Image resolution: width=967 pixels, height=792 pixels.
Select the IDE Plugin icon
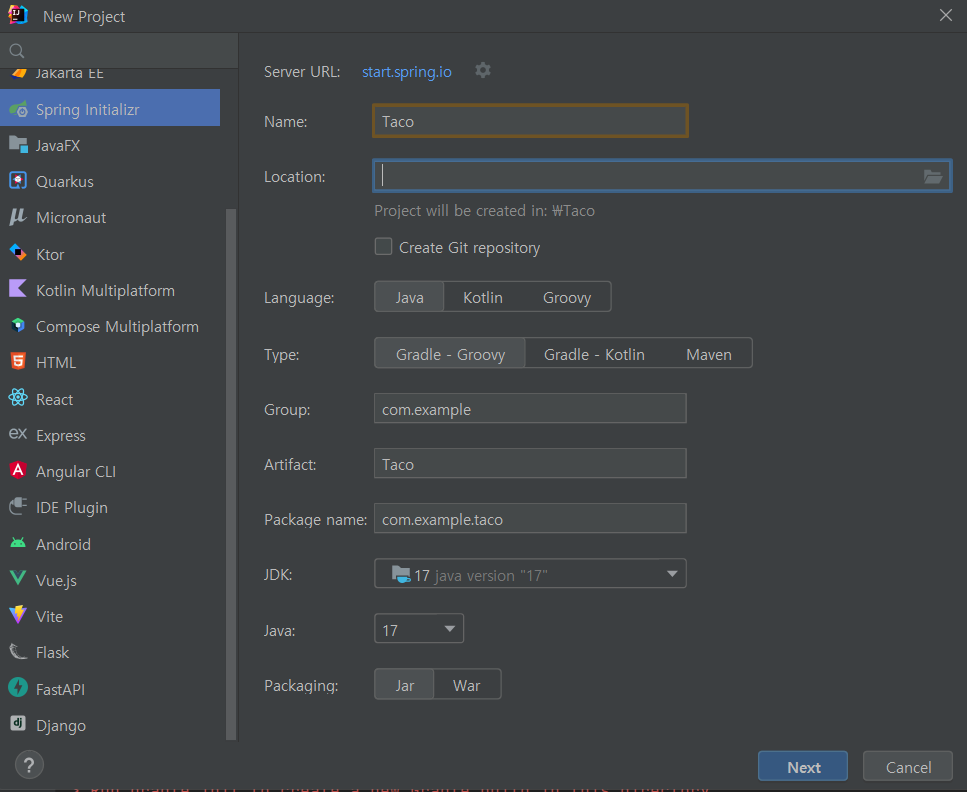(19, 507)
